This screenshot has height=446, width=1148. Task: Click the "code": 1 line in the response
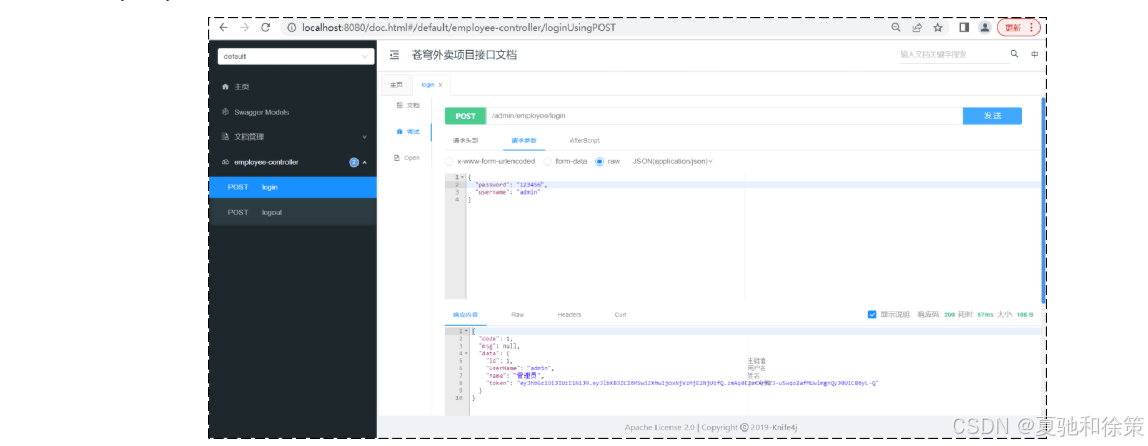pyautogui.click(x=496, y=338)
